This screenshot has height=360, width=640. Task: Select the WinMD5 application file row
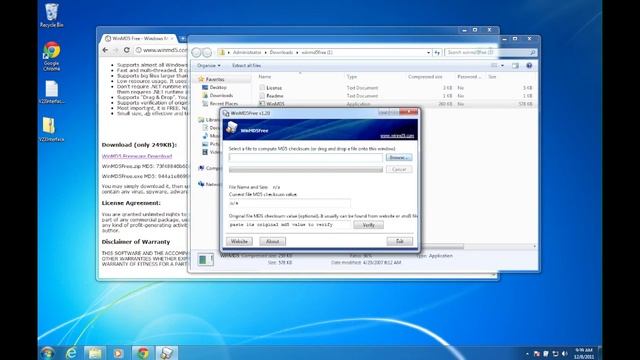click(x=396, y=104)
